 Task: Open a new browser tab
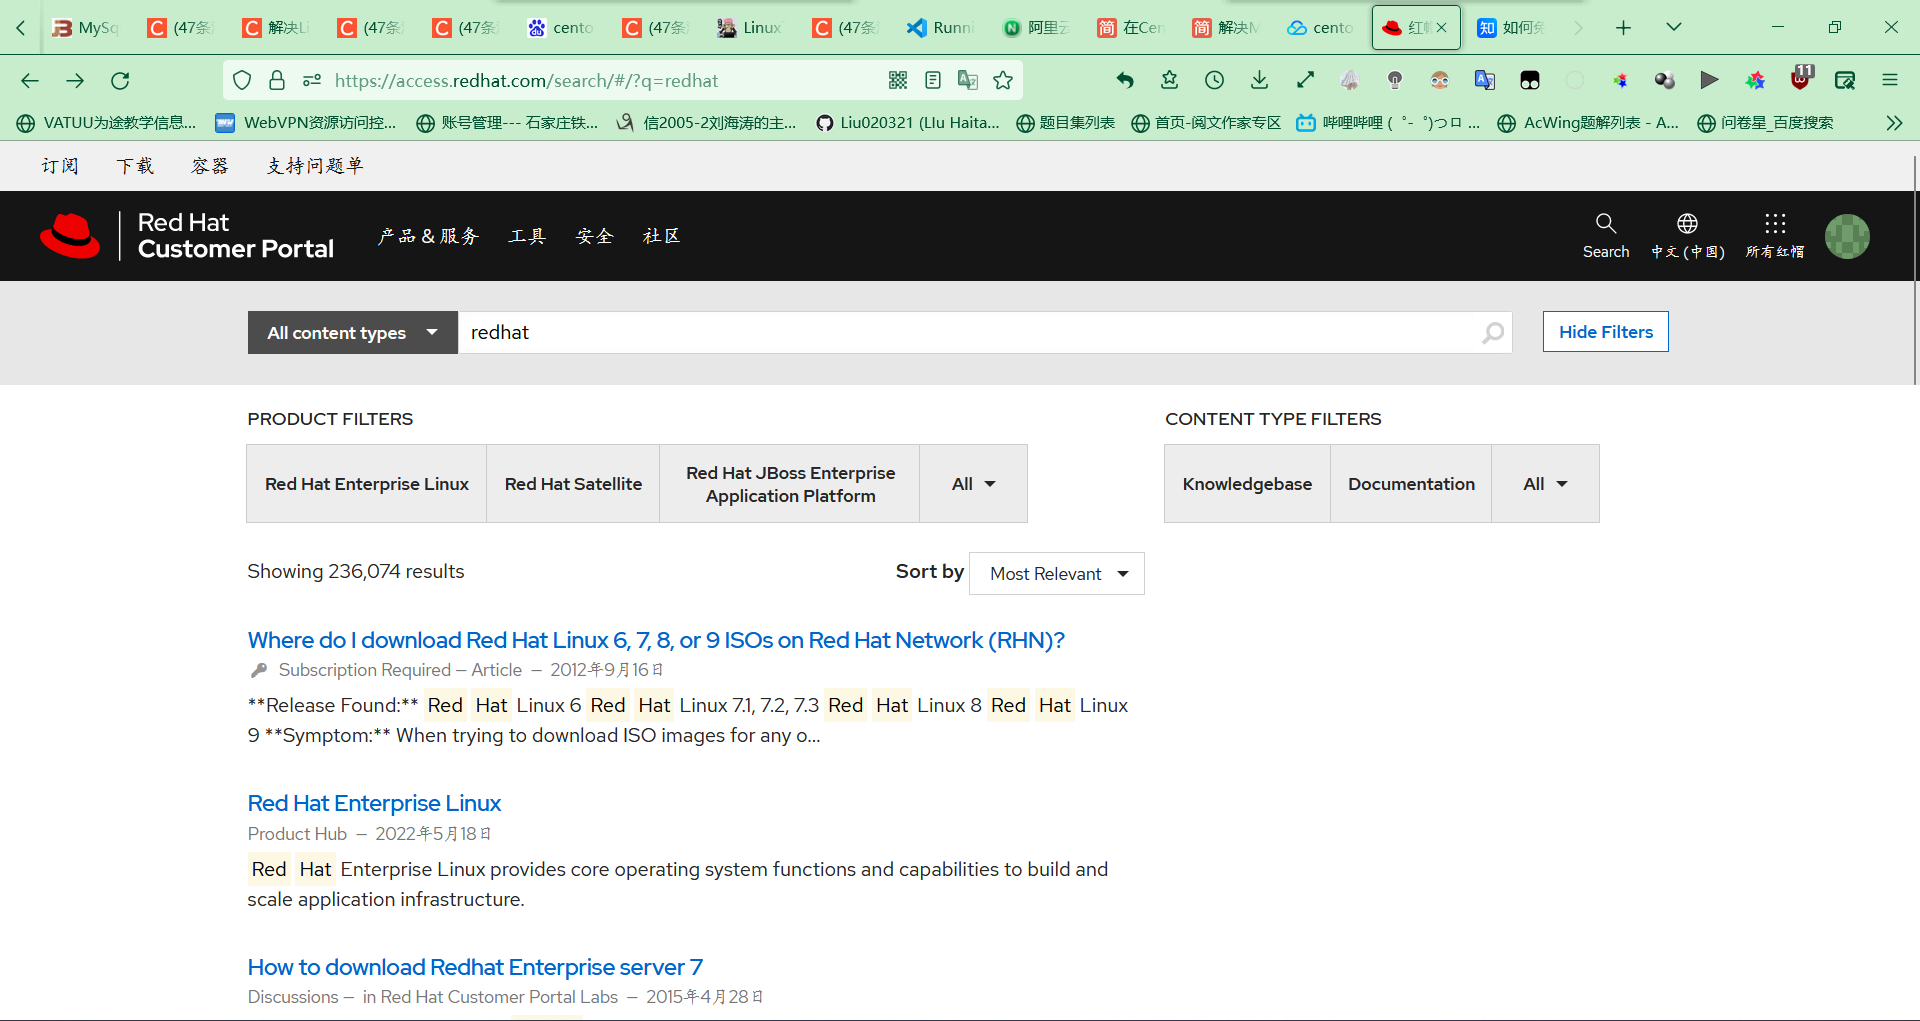click(1623, 28)
